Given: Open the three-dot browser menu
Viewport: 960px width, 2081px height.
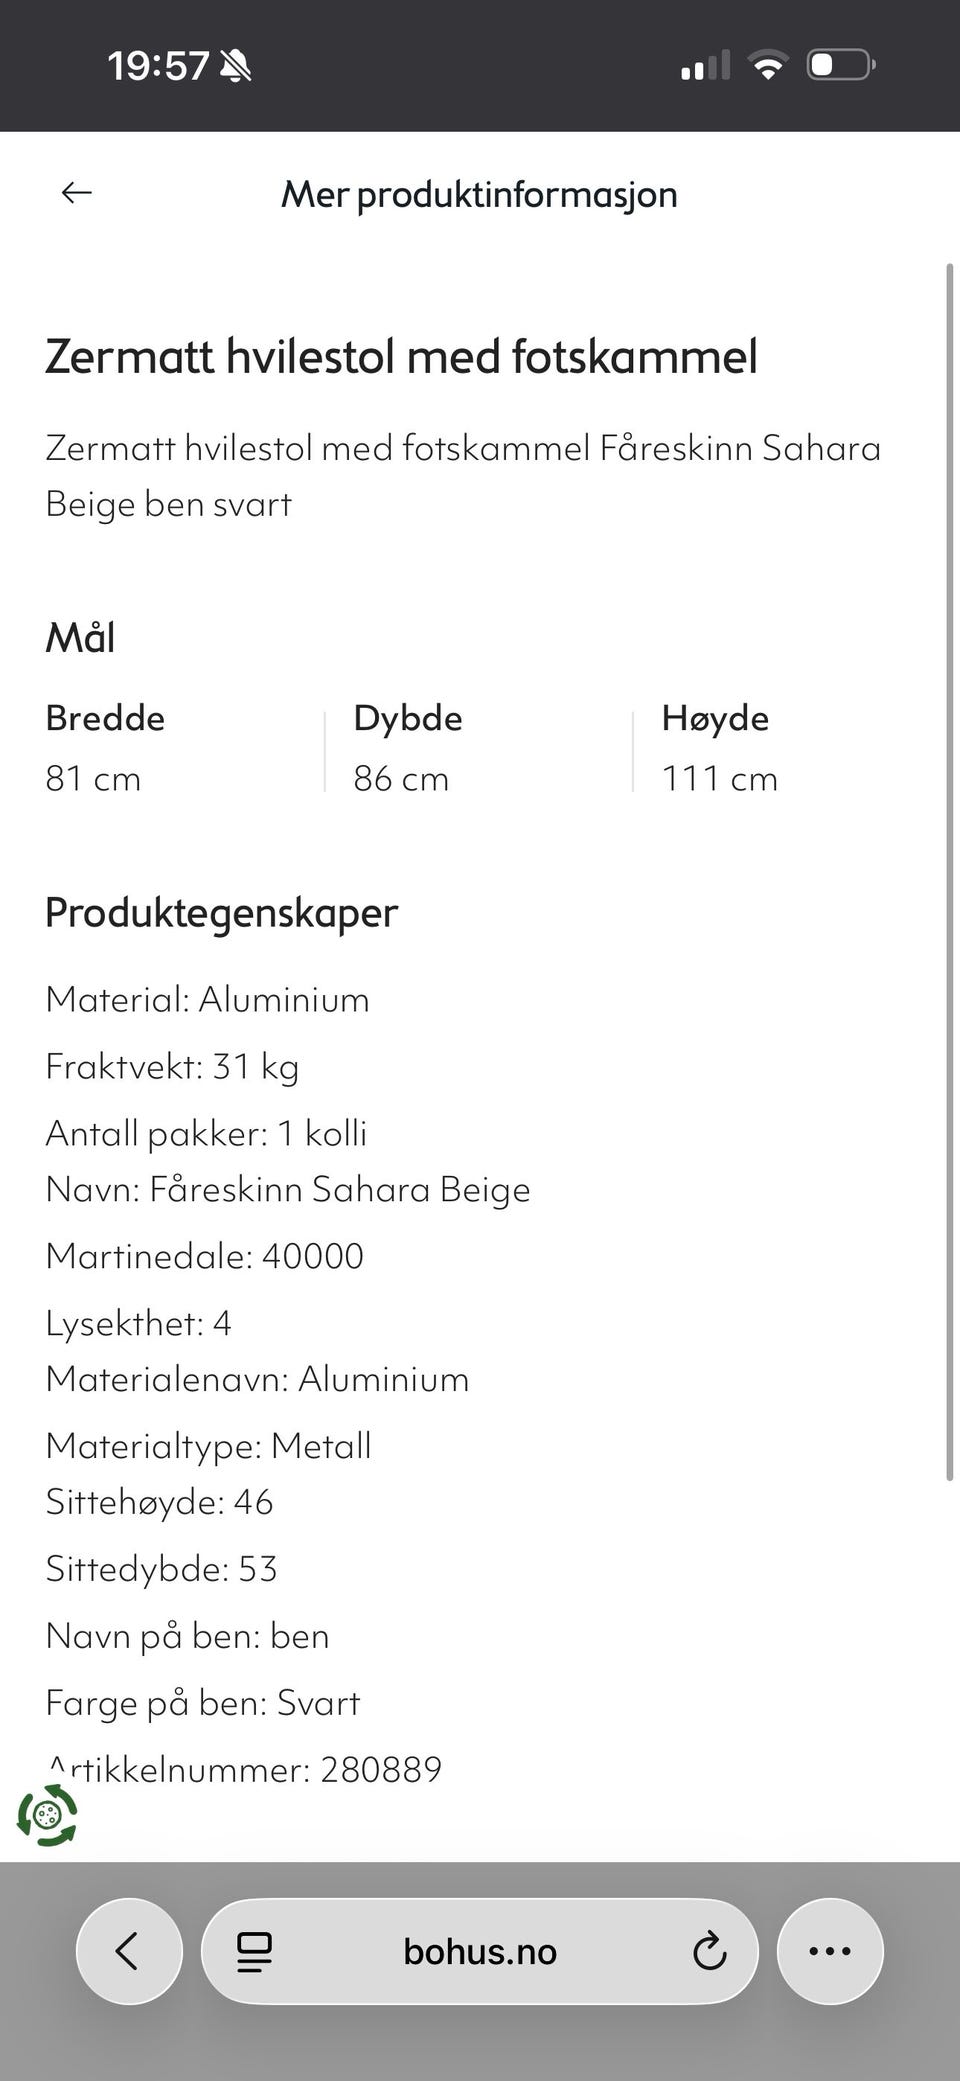Looking at the screenshot, I should click(x=830, y=1950).
